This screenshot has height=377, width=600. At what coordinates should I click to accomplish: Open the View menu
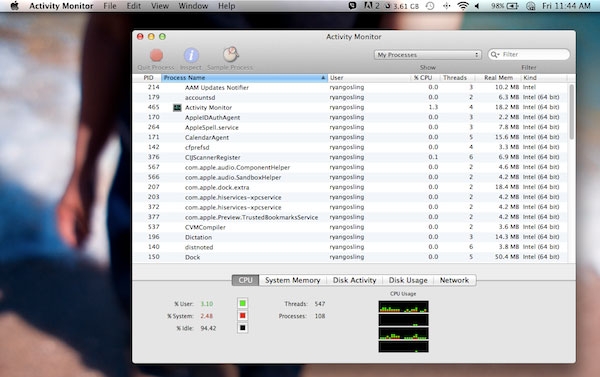click(160, 6)
